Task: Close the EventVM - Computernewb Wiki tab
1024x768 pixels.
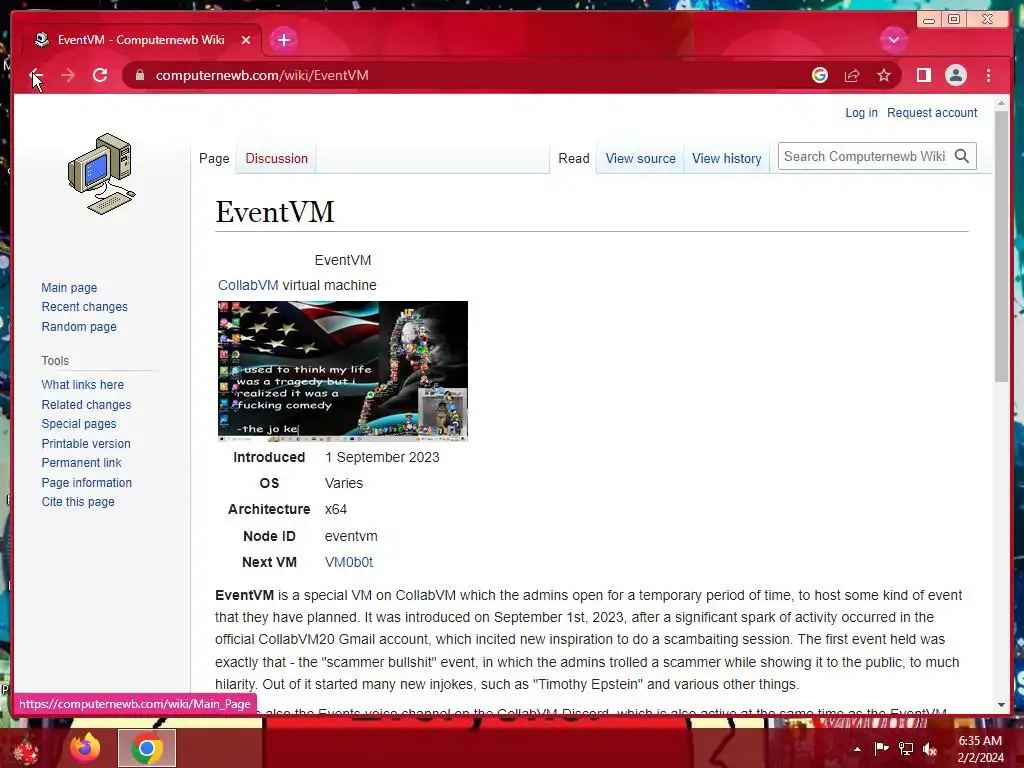Action: coord(246,40)
